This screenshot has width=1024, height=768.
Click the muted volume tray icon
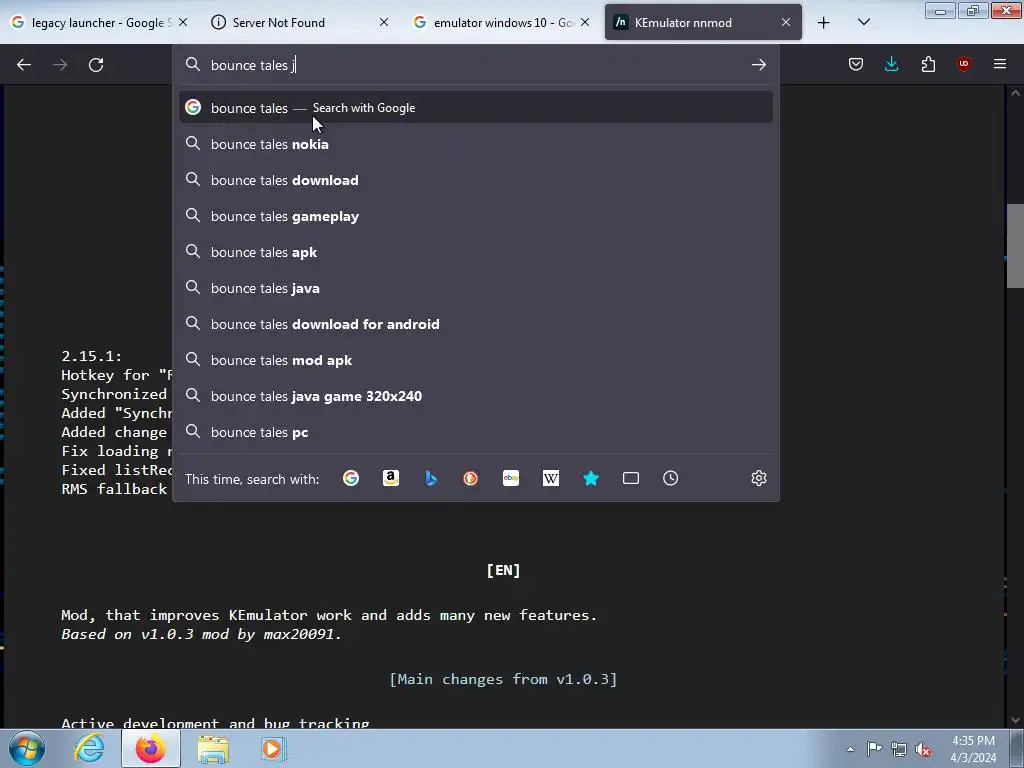tap(923, 749)
